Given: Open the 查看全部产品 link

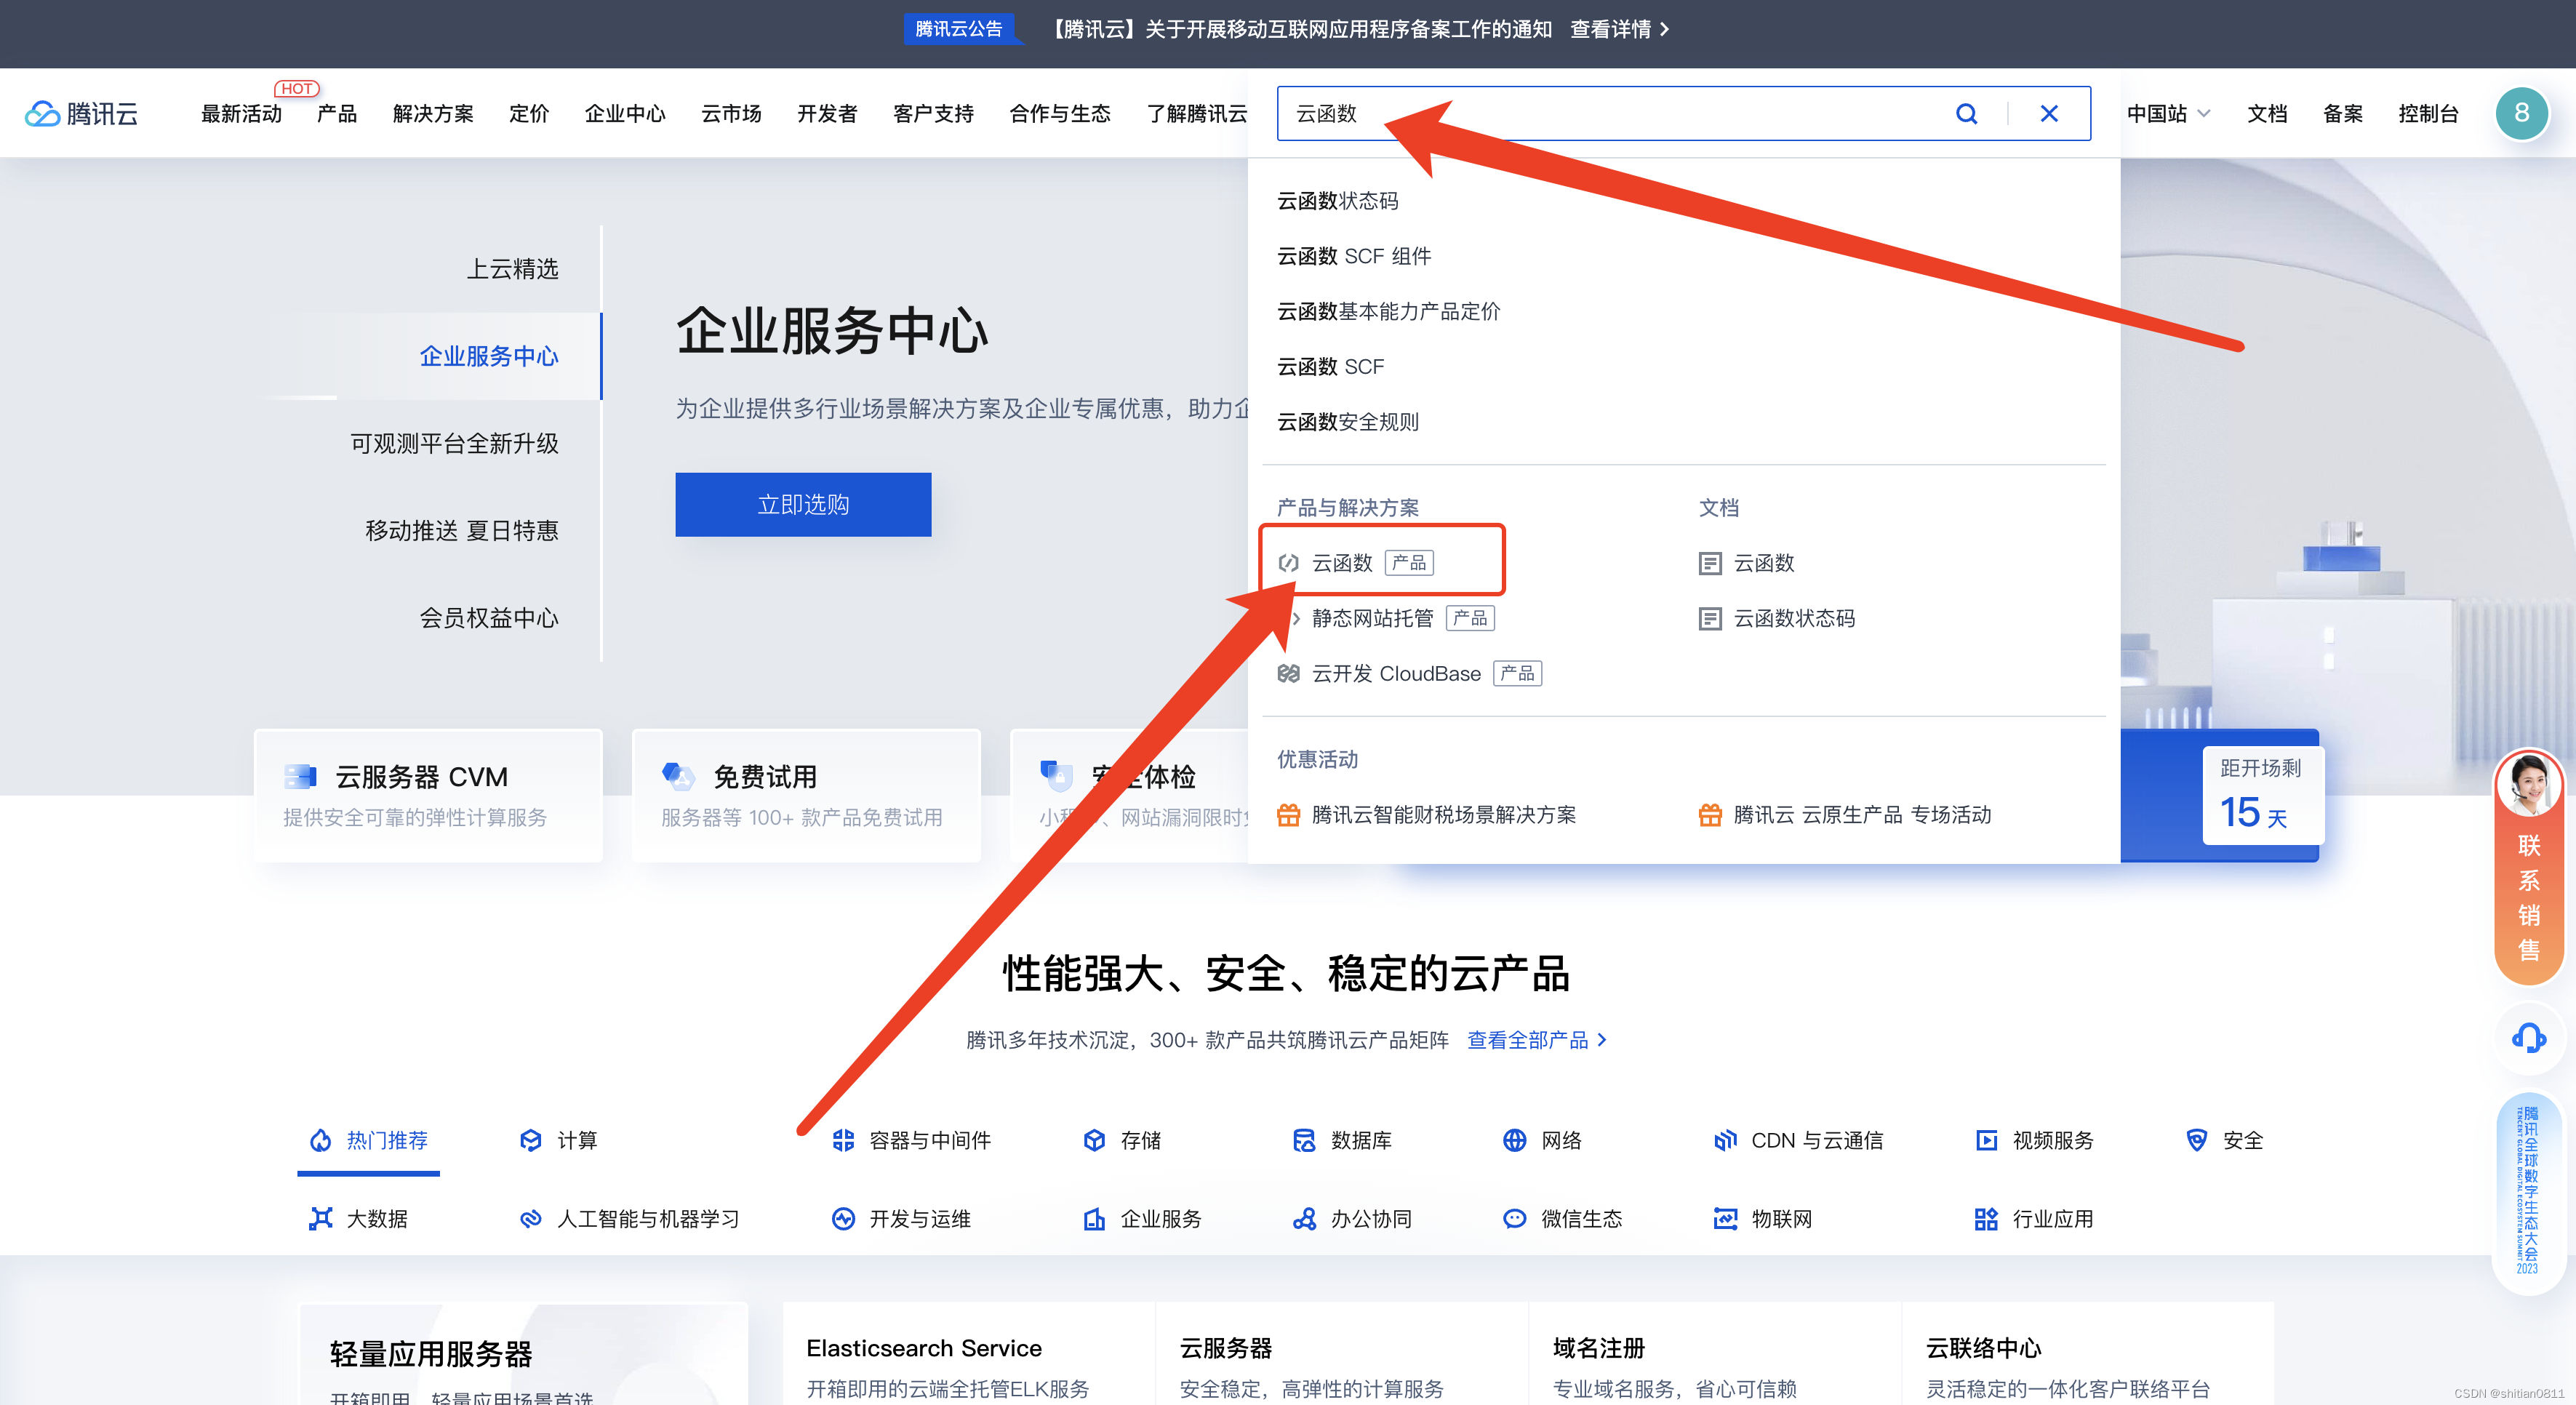Looking at the screenshot, I should (x=1537, y=1040).
